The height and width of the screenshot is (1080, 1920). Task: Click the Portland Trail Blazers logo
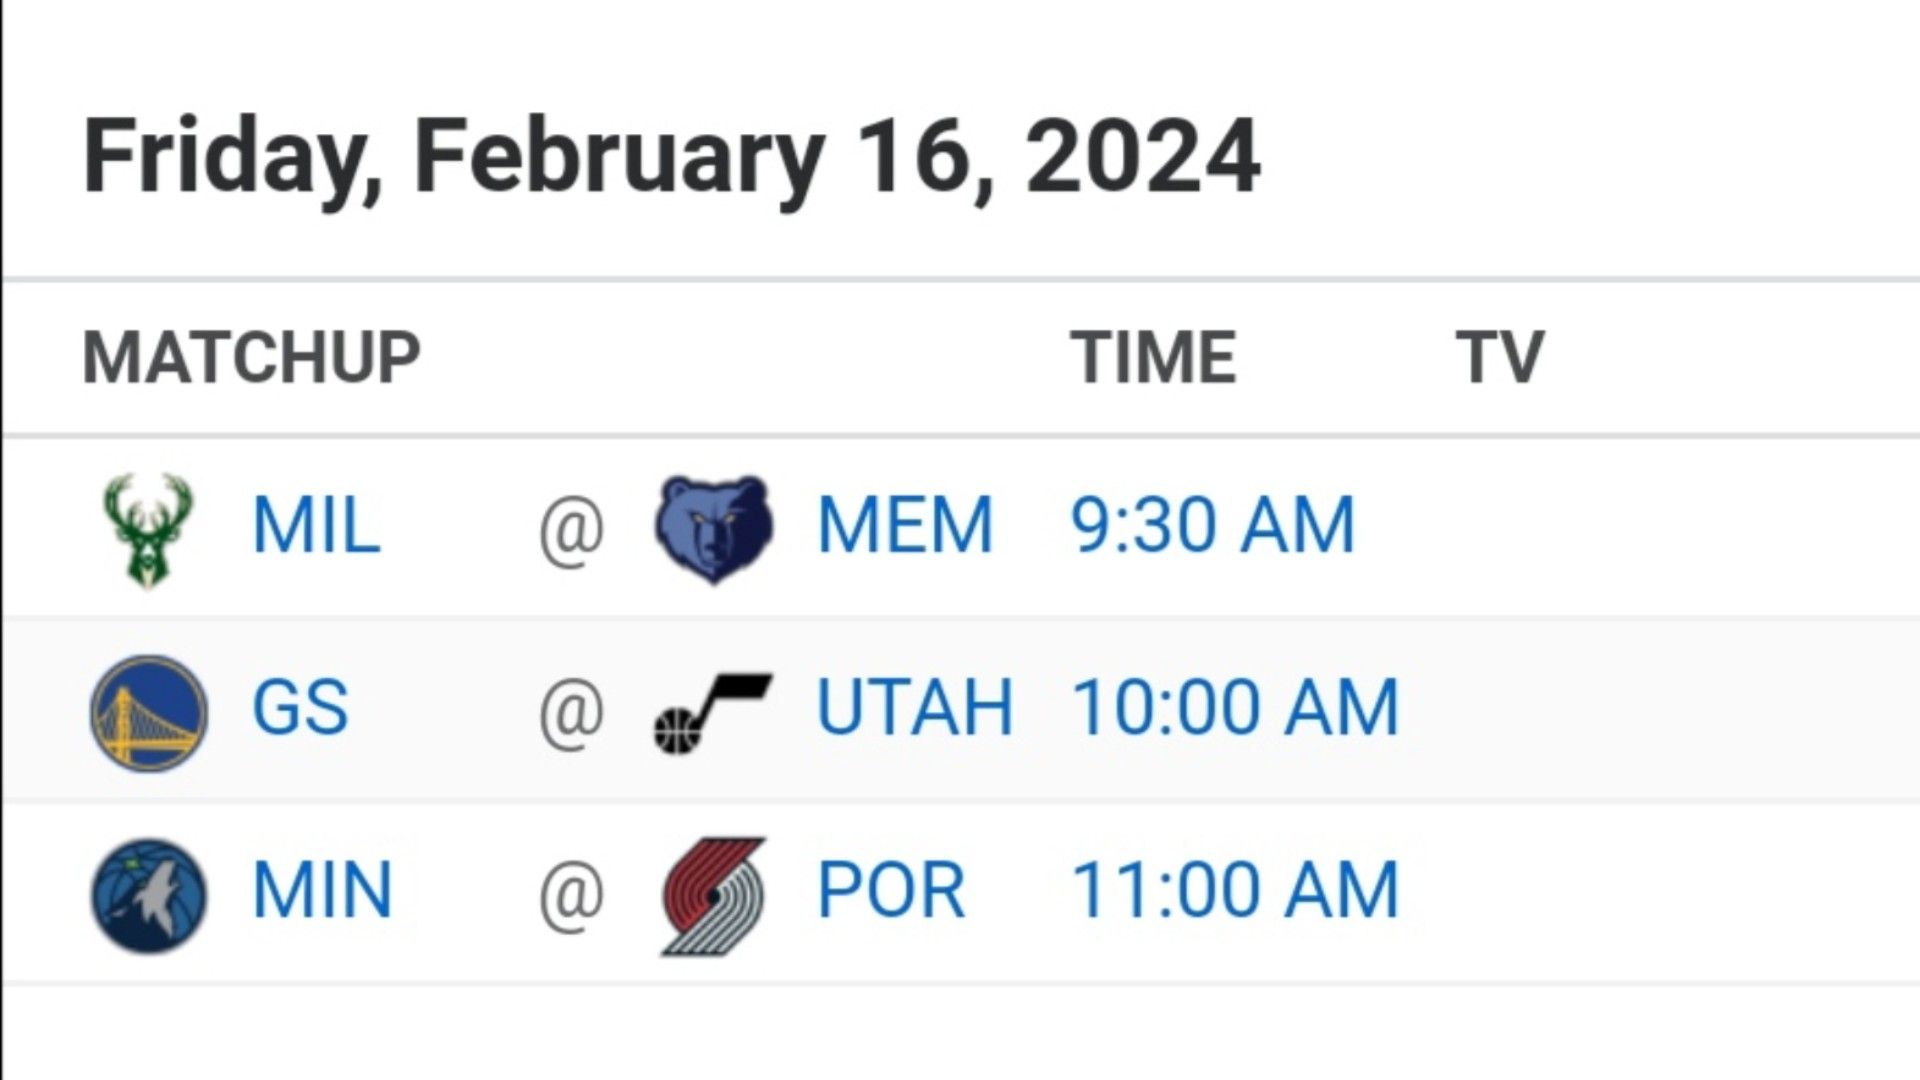(714, 895)
